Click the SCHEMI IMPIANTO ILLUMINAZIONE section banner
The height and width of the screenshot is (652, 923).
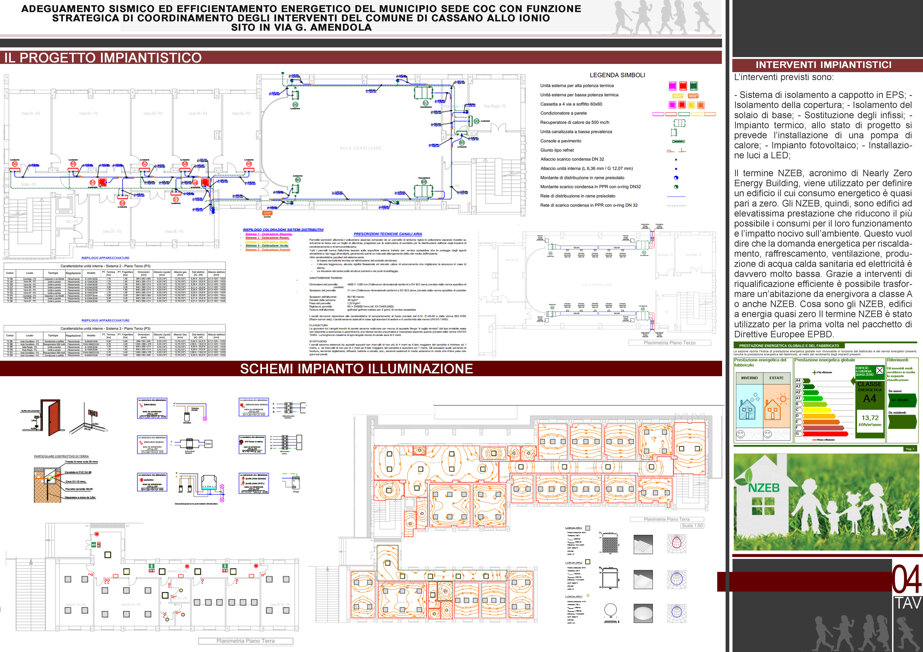click(x=360, y=369)
